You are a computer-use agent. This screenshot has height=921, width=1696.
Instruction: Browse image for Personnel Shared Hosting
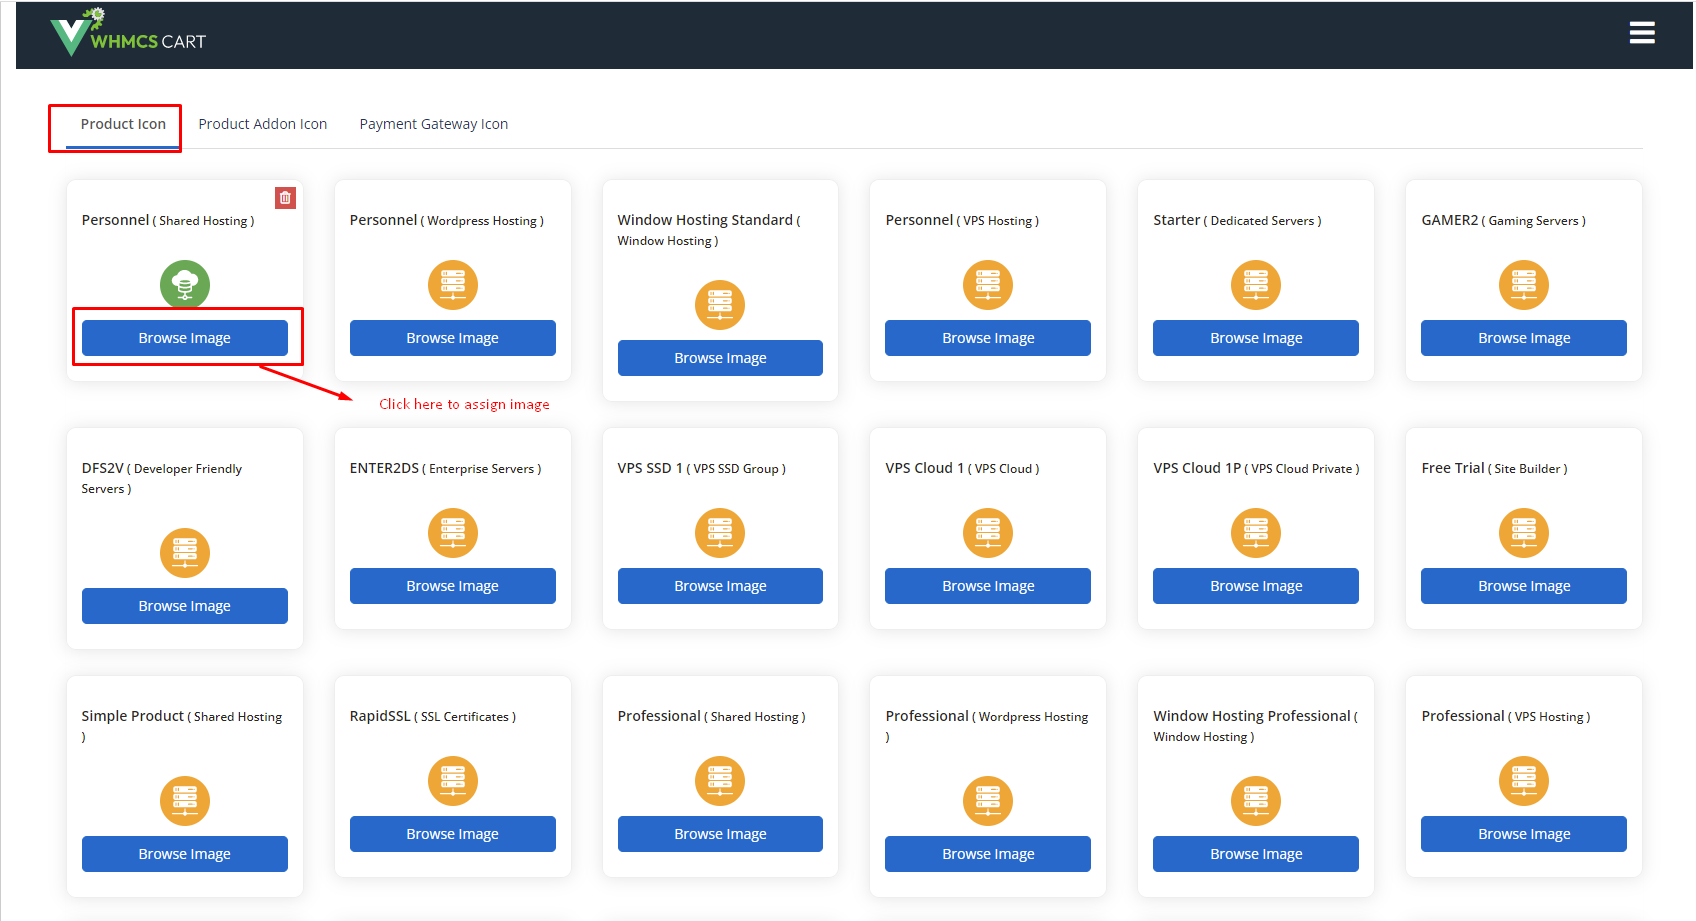click(x=185, y=338)
